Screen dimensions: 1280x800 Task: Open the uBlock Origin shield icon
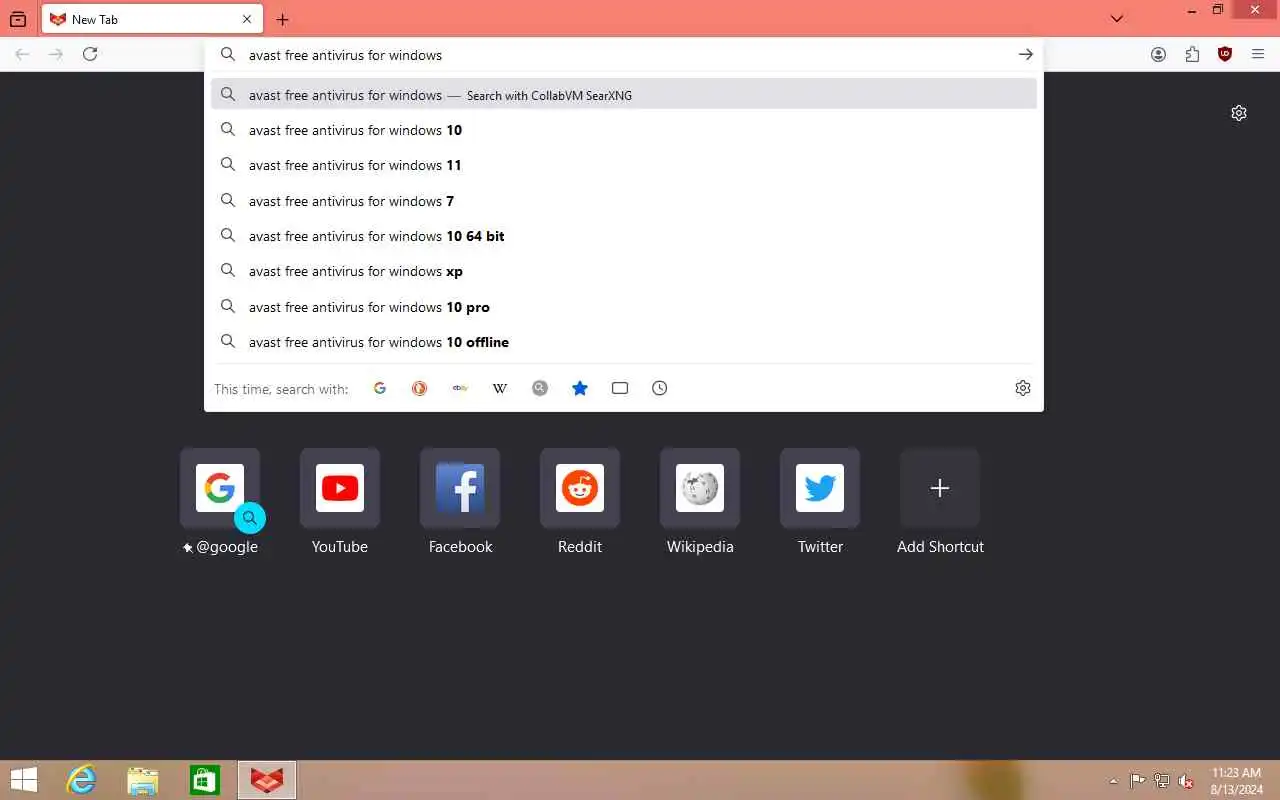(x=1225, y=55)
